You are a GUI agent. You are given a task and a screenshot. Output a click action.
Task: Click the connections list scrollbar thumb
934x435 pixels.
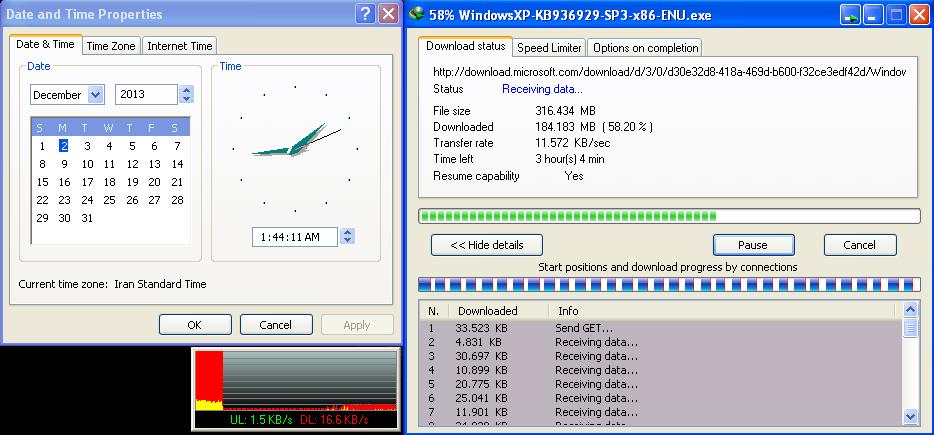911,328
